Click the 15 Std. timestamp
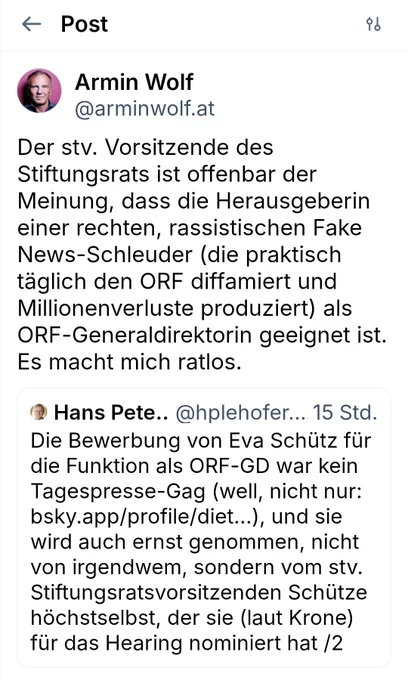 pos(345,412)
